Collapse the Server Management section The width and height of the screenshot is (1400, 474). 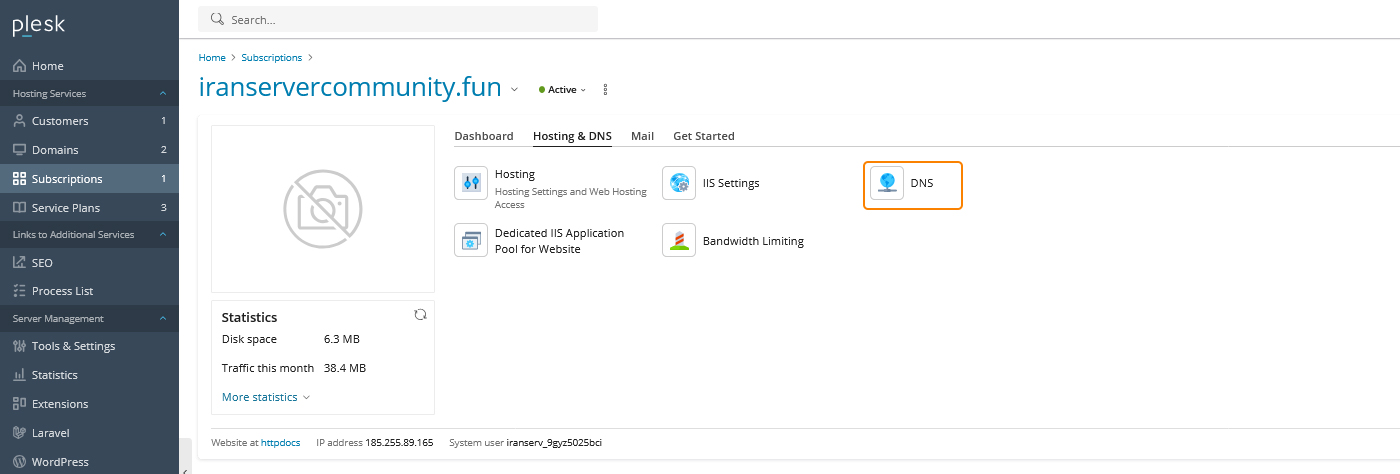pos(163,319)
